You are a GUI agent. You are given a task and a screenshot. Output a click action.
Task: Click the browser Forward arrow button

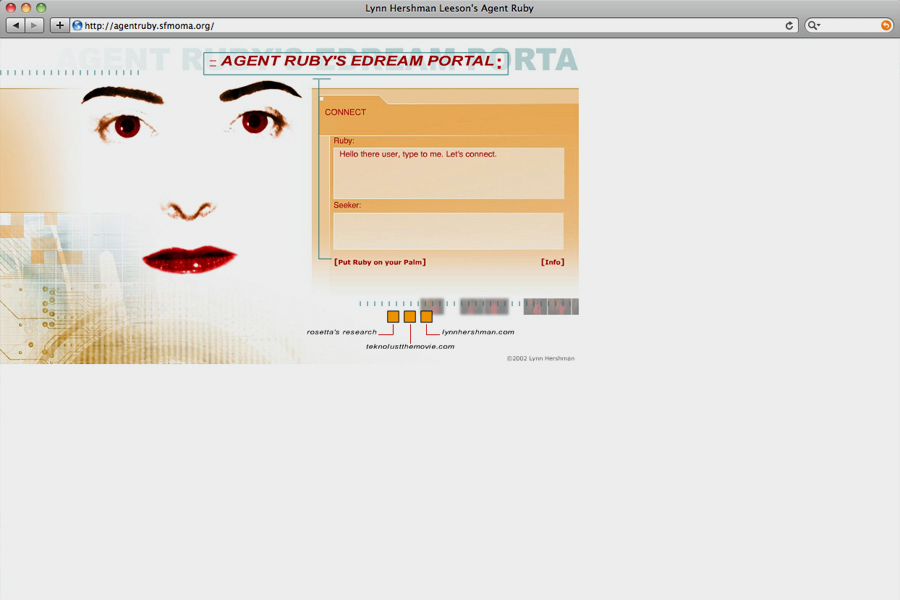click(x=35, y=25)
